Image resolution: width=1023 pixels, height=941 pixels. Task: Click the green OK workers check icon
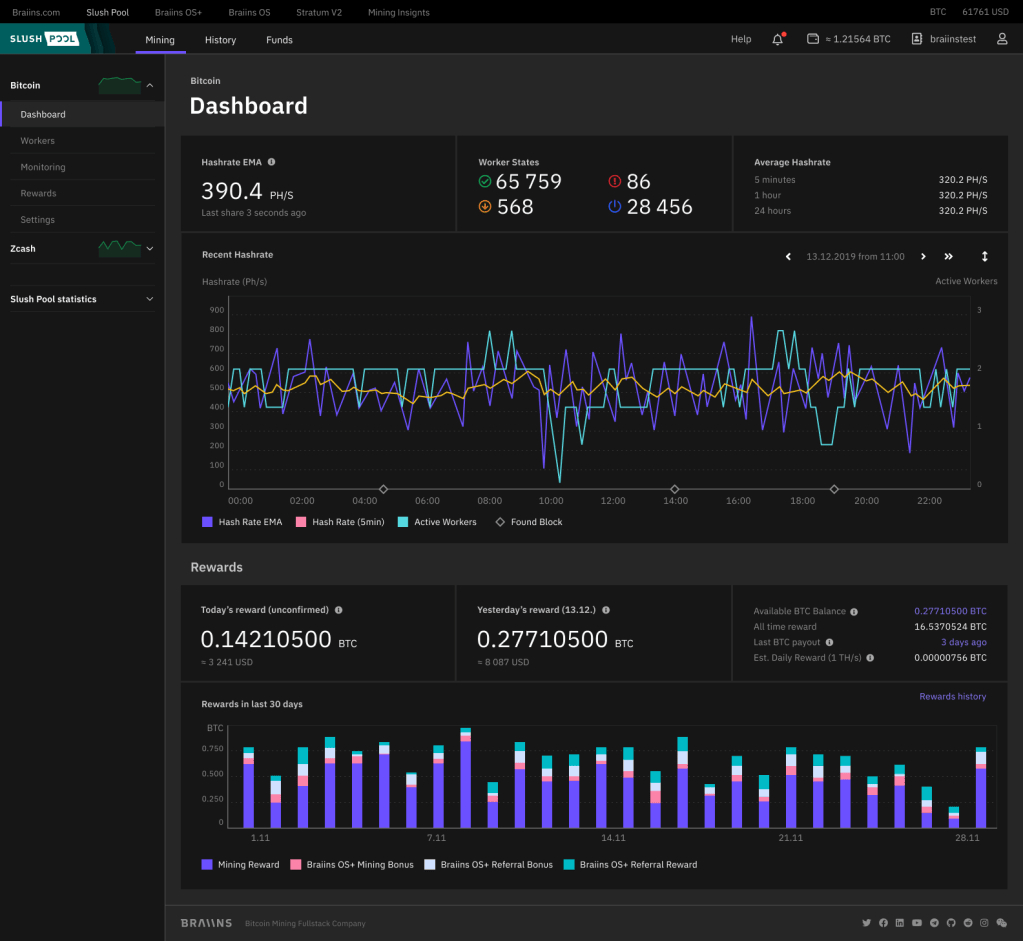[x=485, y=181]
